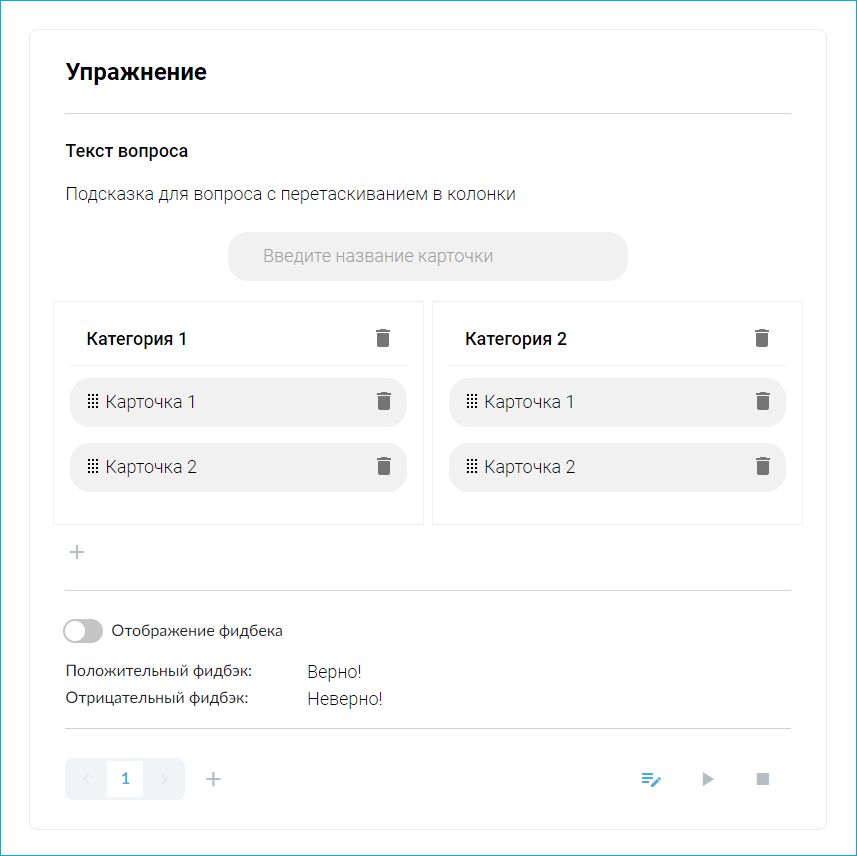The height and width of the screenshot is (856, 857).
Task: Click drag handle of Карточка 2 in Категория 2
Action: [471, 467]
